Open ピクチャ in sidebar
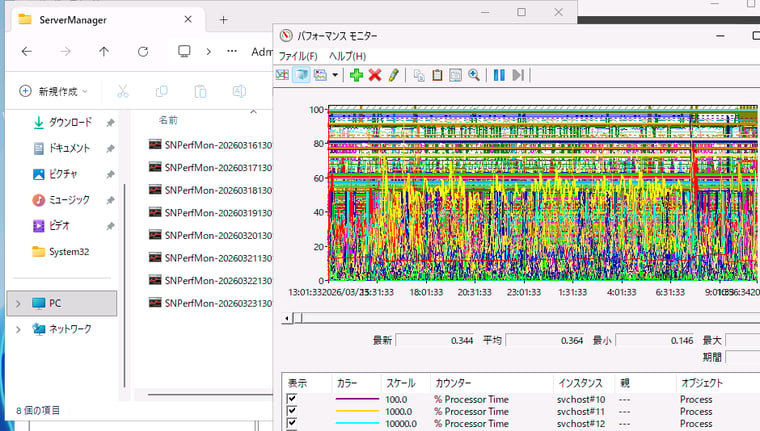This screenshot has height=431, width=760. click(63, 174)
